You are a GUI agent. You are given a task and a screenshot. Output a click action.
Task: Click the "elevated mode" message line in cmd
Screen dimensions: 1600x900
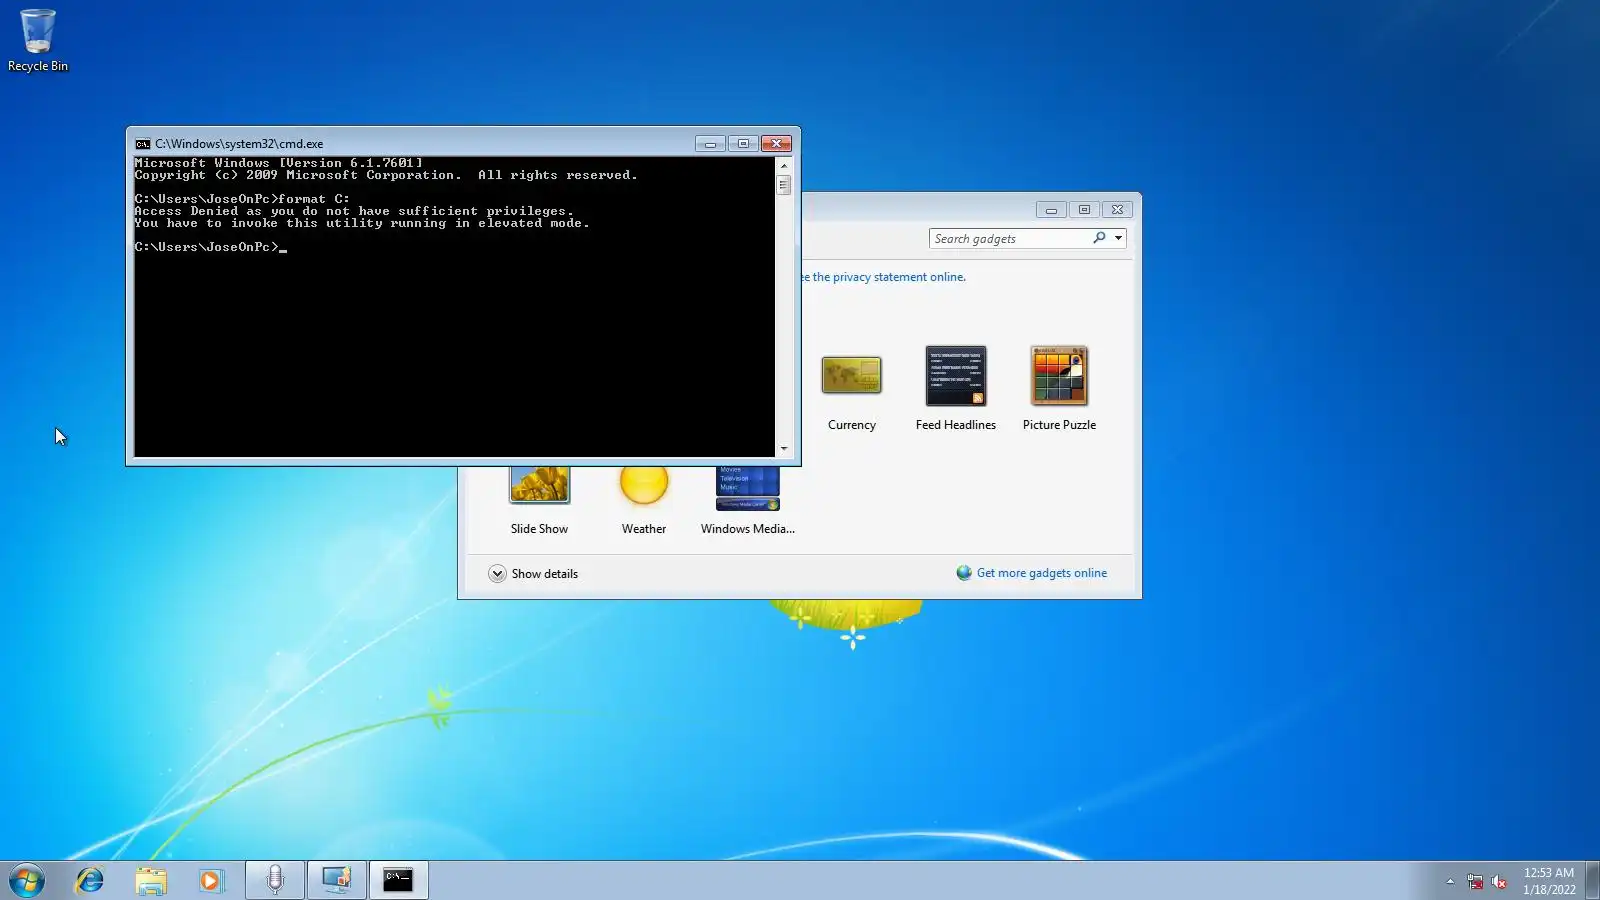pyautogui.click(x=362, y=223)
